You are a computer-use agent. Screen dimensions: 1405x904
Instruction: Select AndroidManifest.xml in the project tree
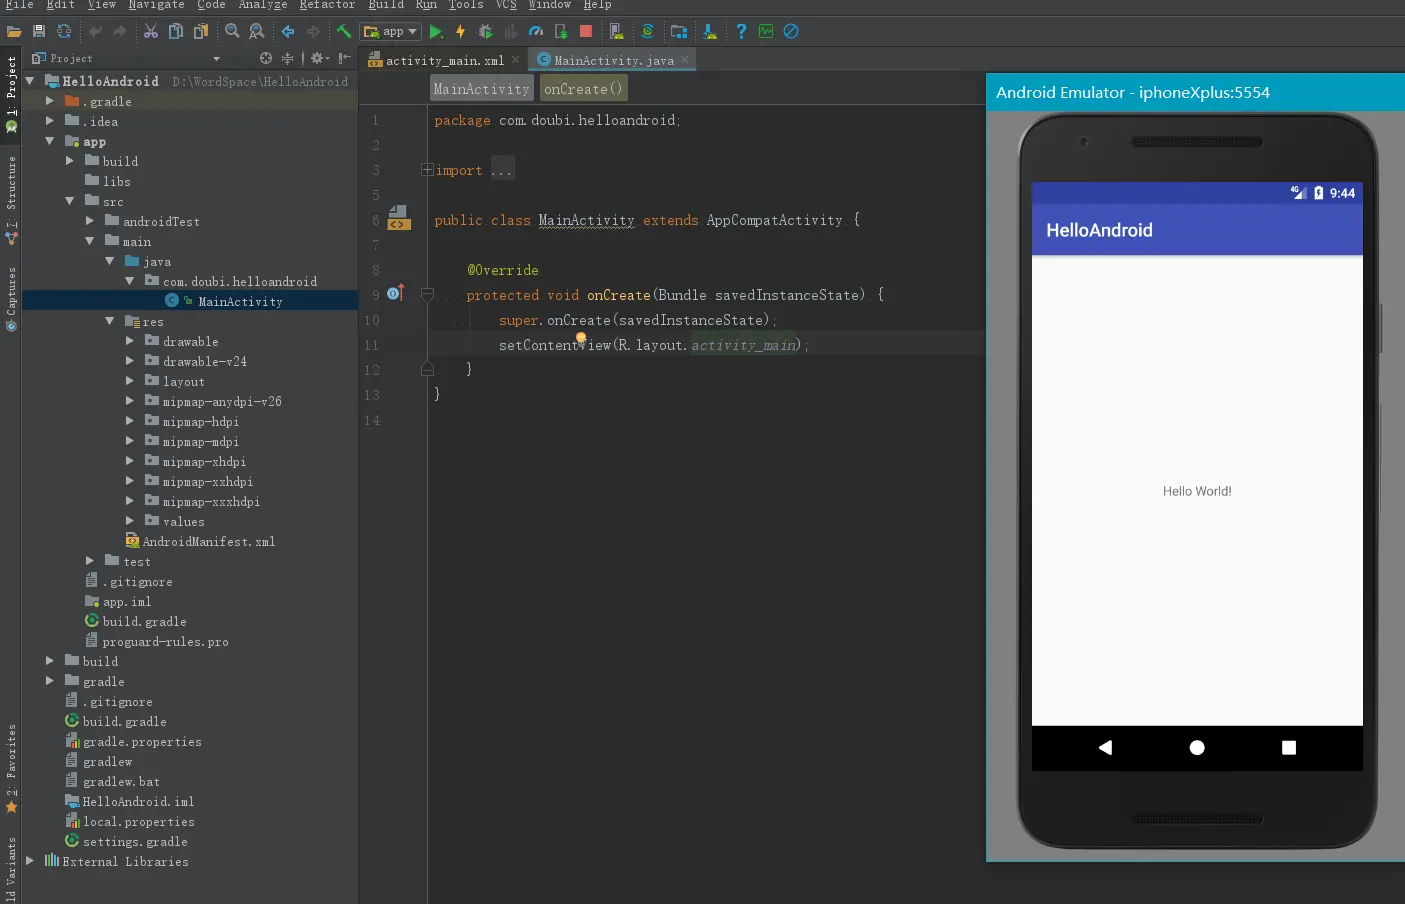pos(208,542)
